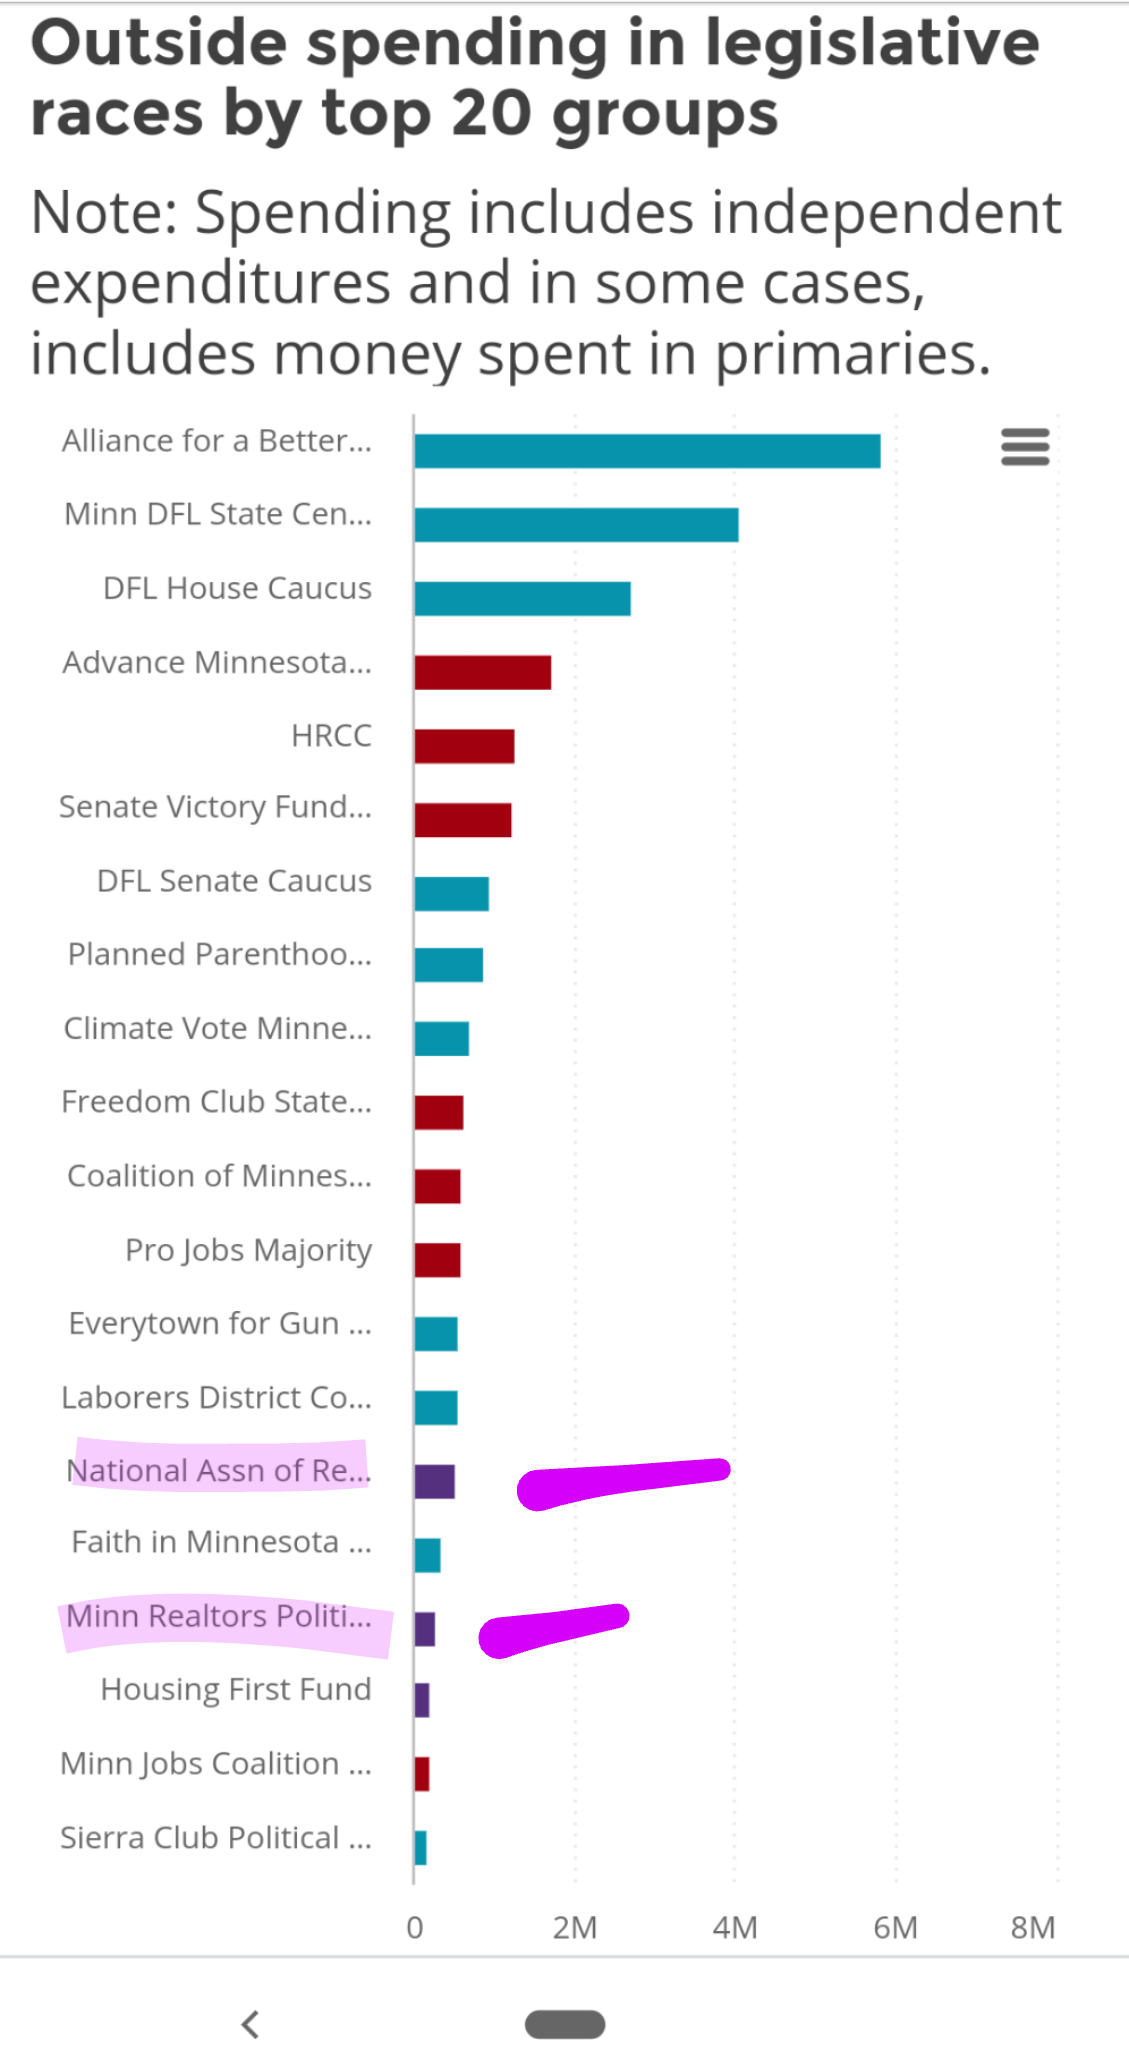Tap the Android back arrow
The height and width of the screenshot is (2048, 1129).
(x=251, y=2024)
